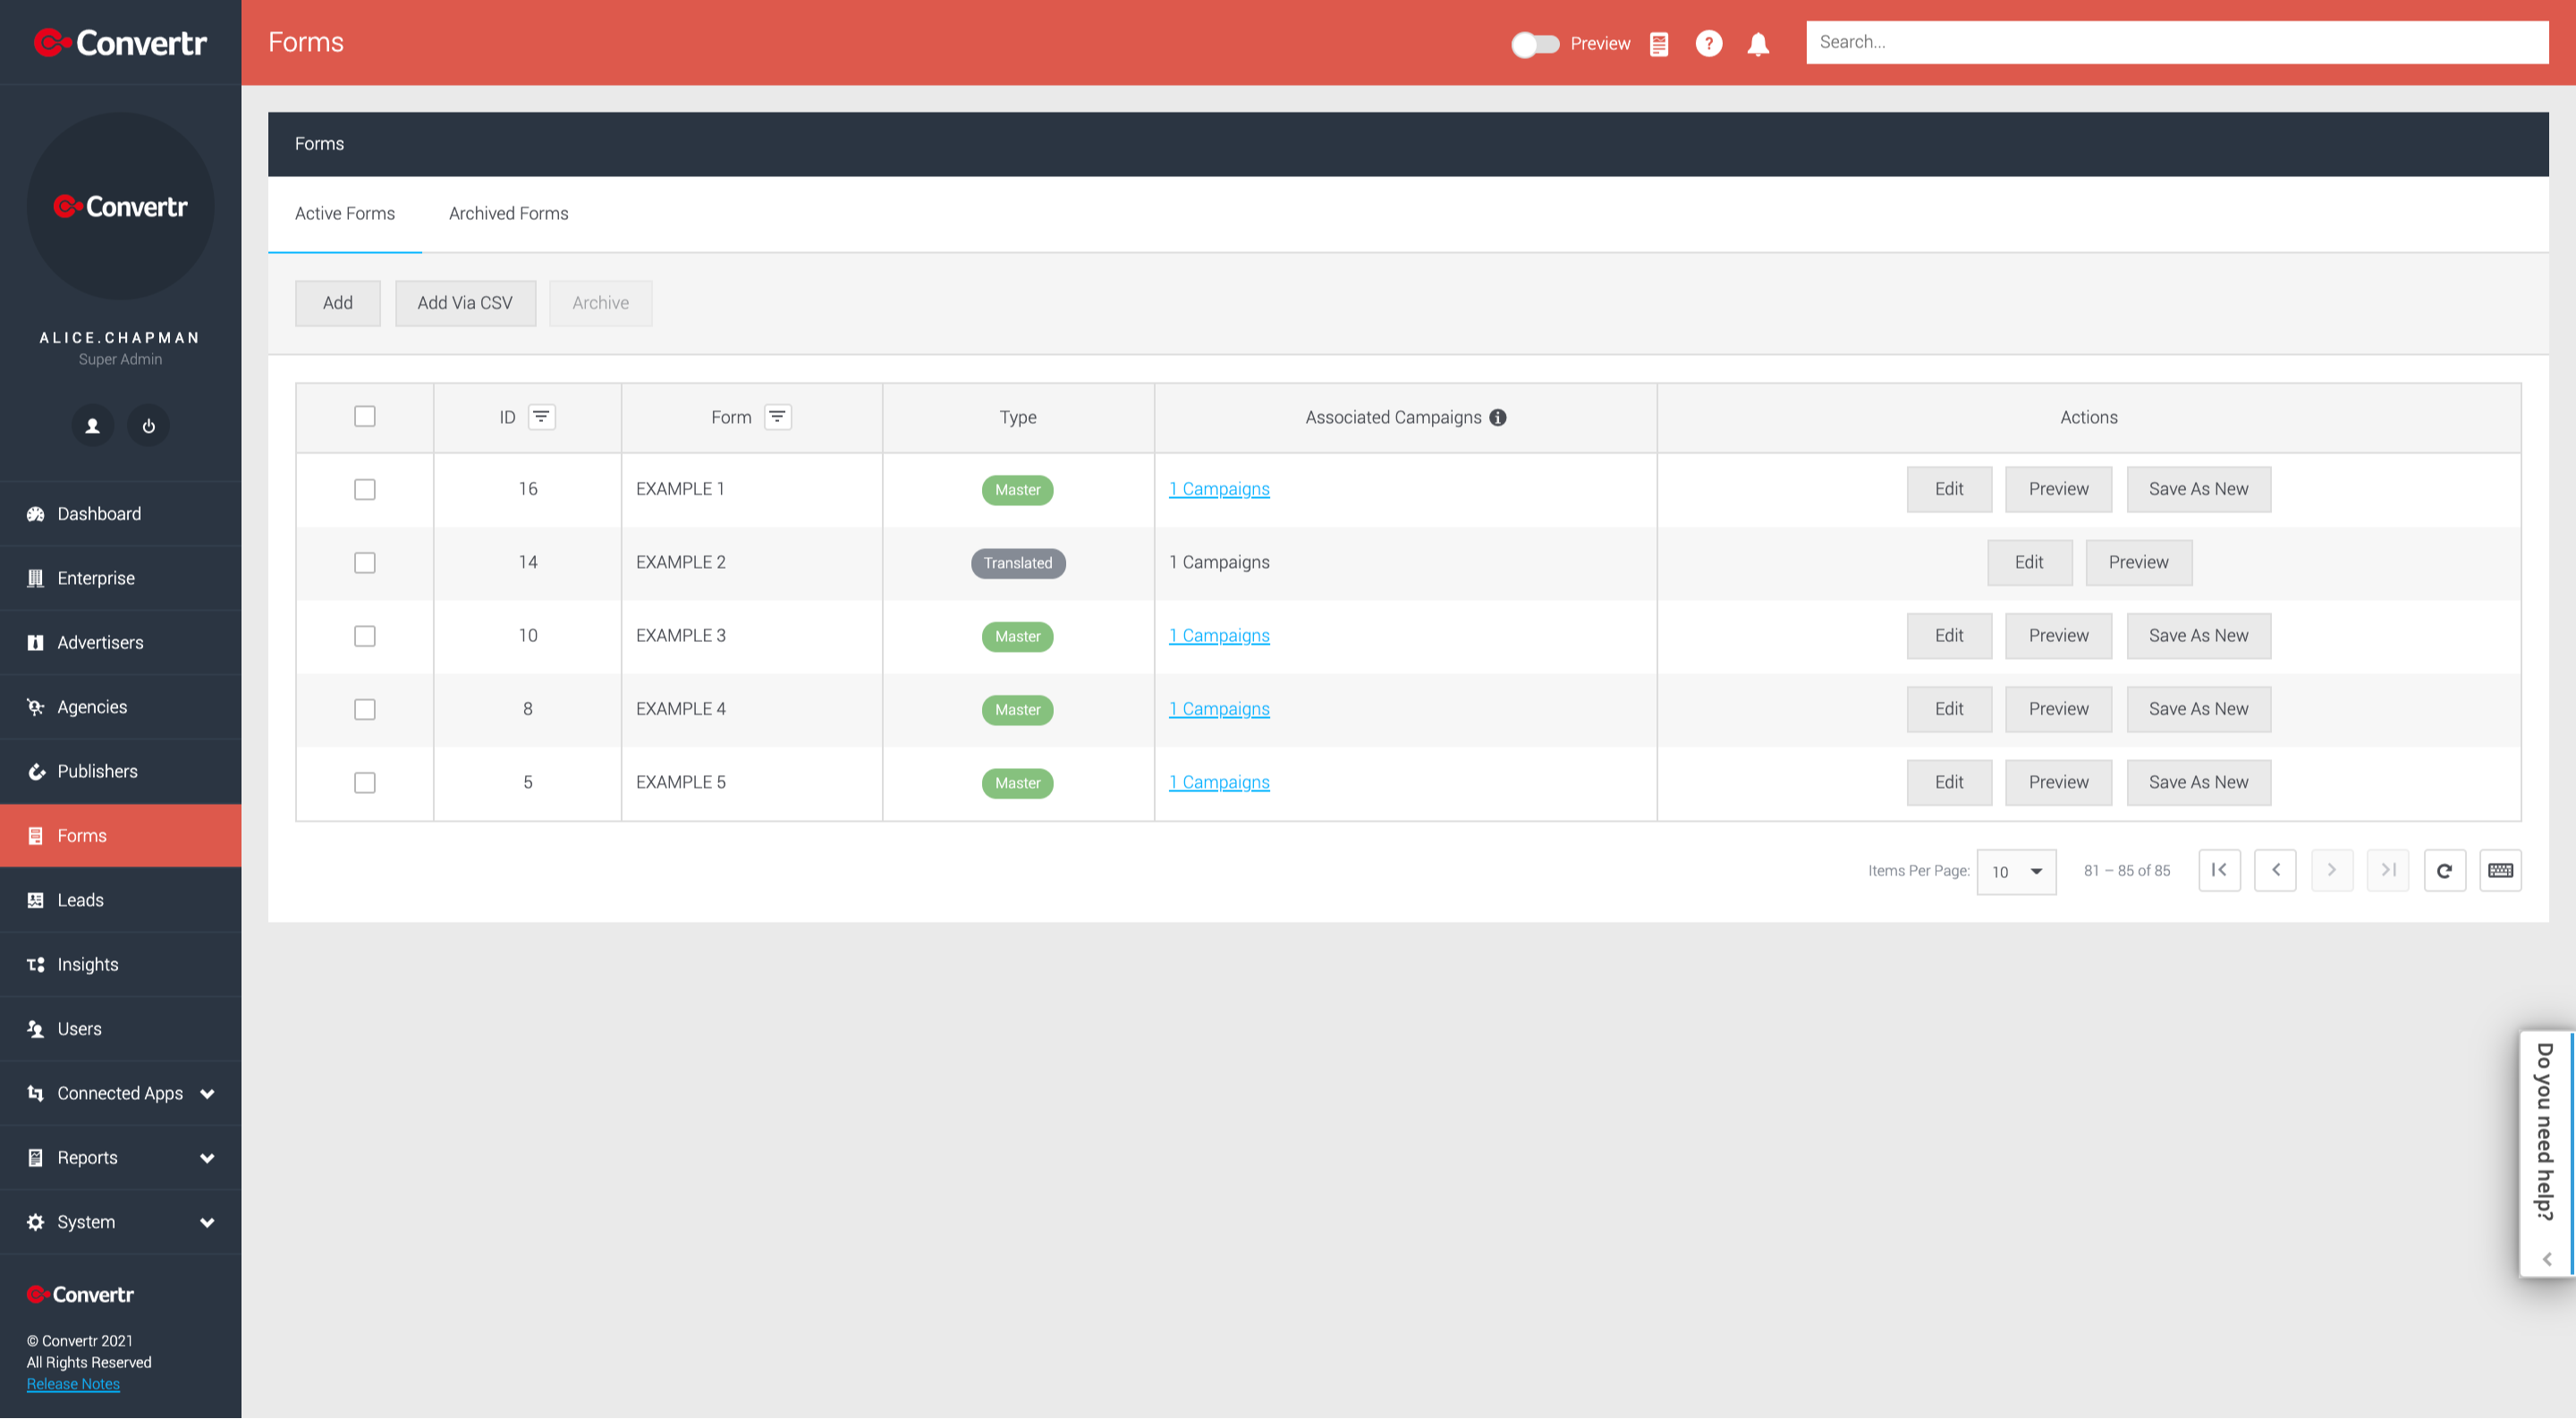Image resolution: width=2576 pixels, height=1419 pixels.
Task: Open Advertisers from the sidebar
Action: (120, 643)
